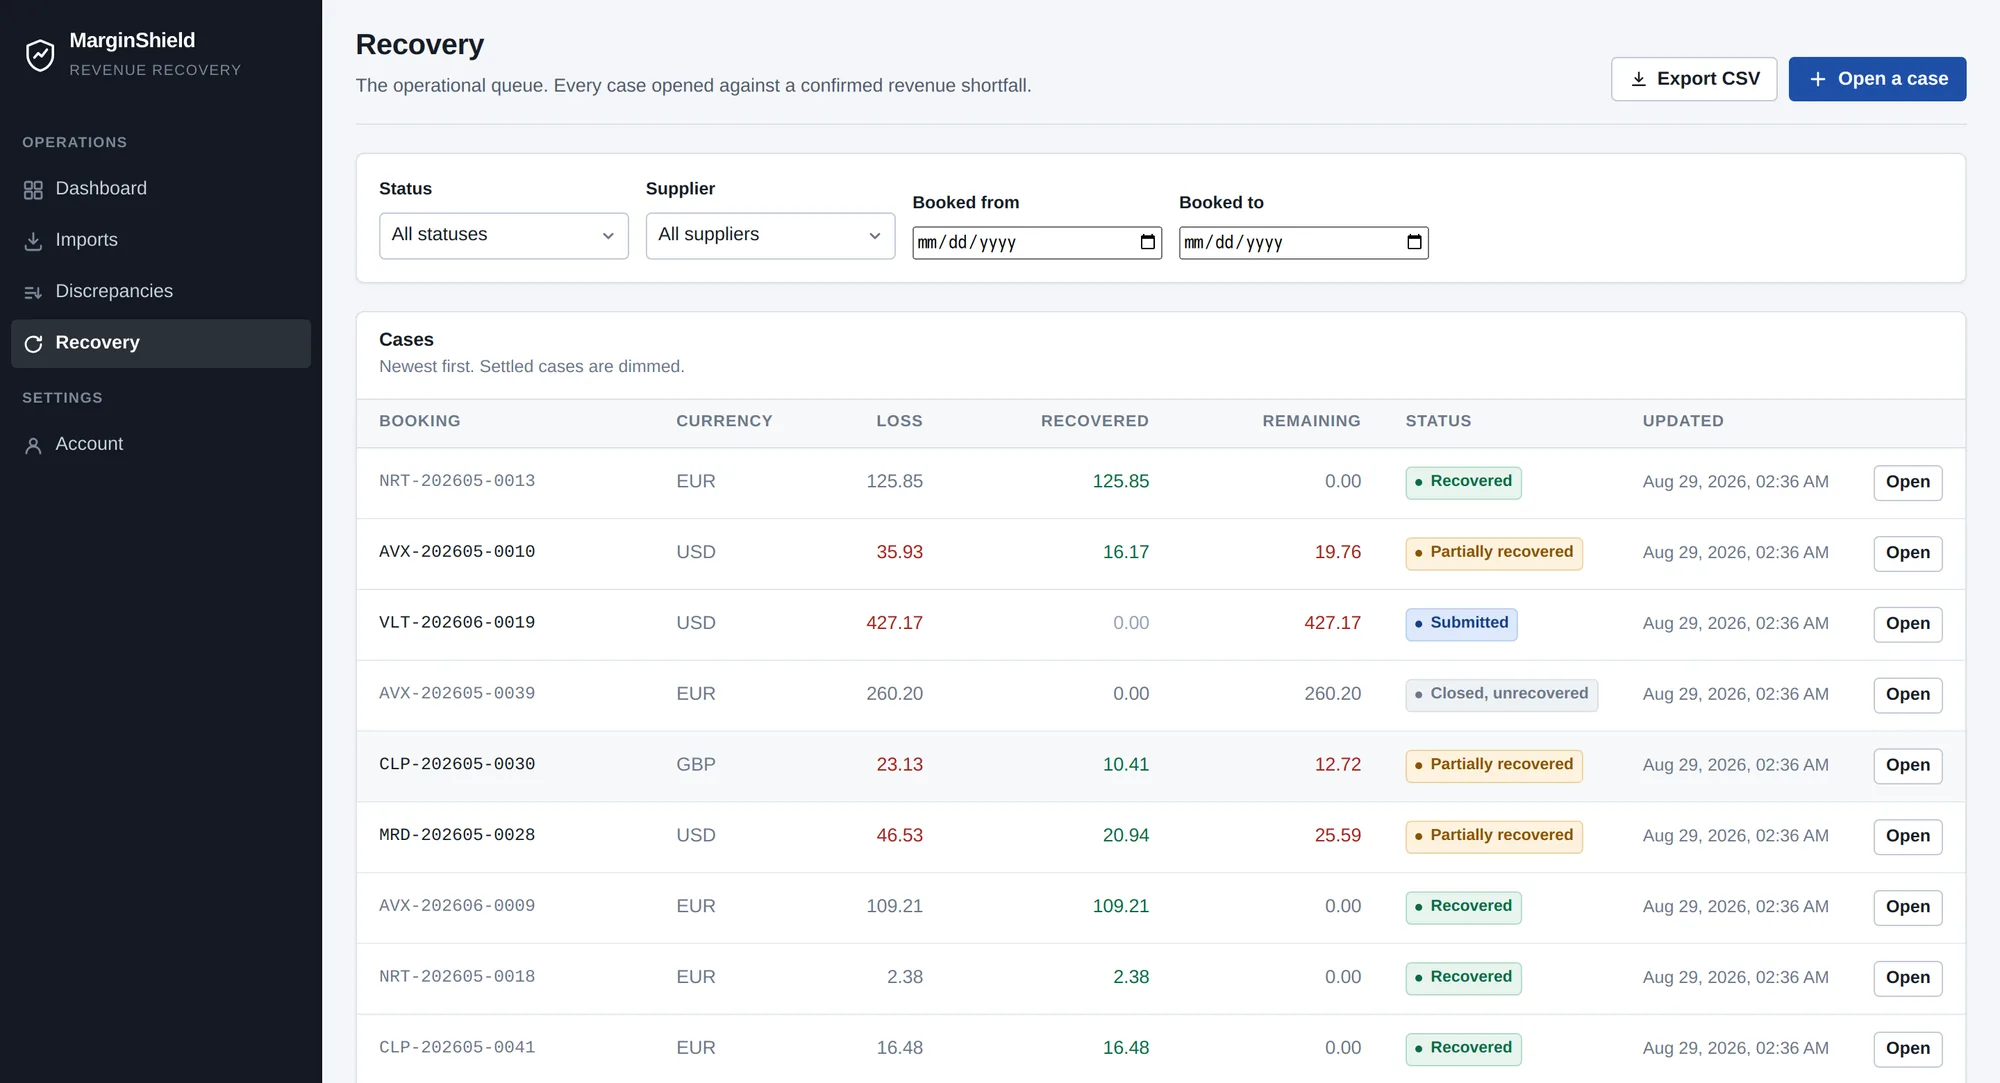The width and height of the screenshot is (2000, 1083).
Task: Click the download icon on Export CSV
Action: point(1638,79)
